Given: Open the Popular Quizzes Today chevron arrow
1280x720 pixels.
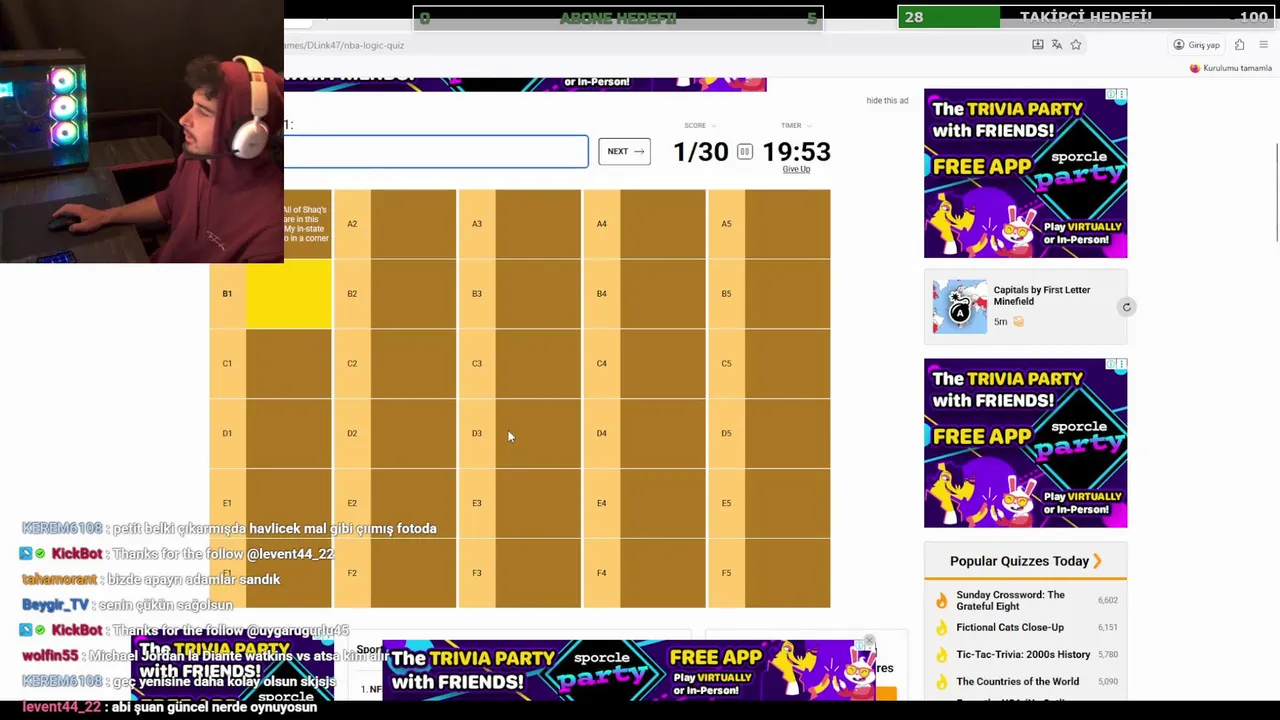Looking at the screenshot, I should [x=1097, y=561].
